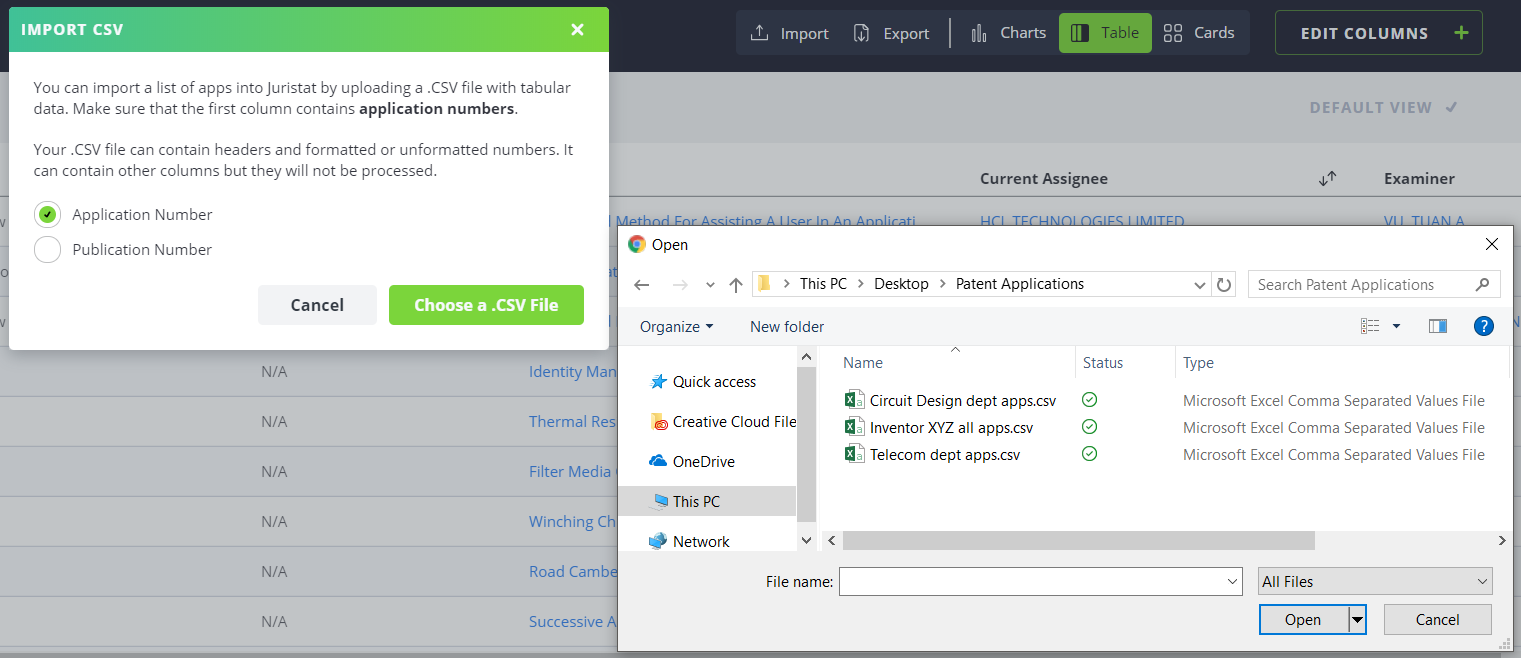Cancel the Open file dialog
The width and height of the screenshot is (1521, 658).
pyautogui.click(x=1438, y=620)
